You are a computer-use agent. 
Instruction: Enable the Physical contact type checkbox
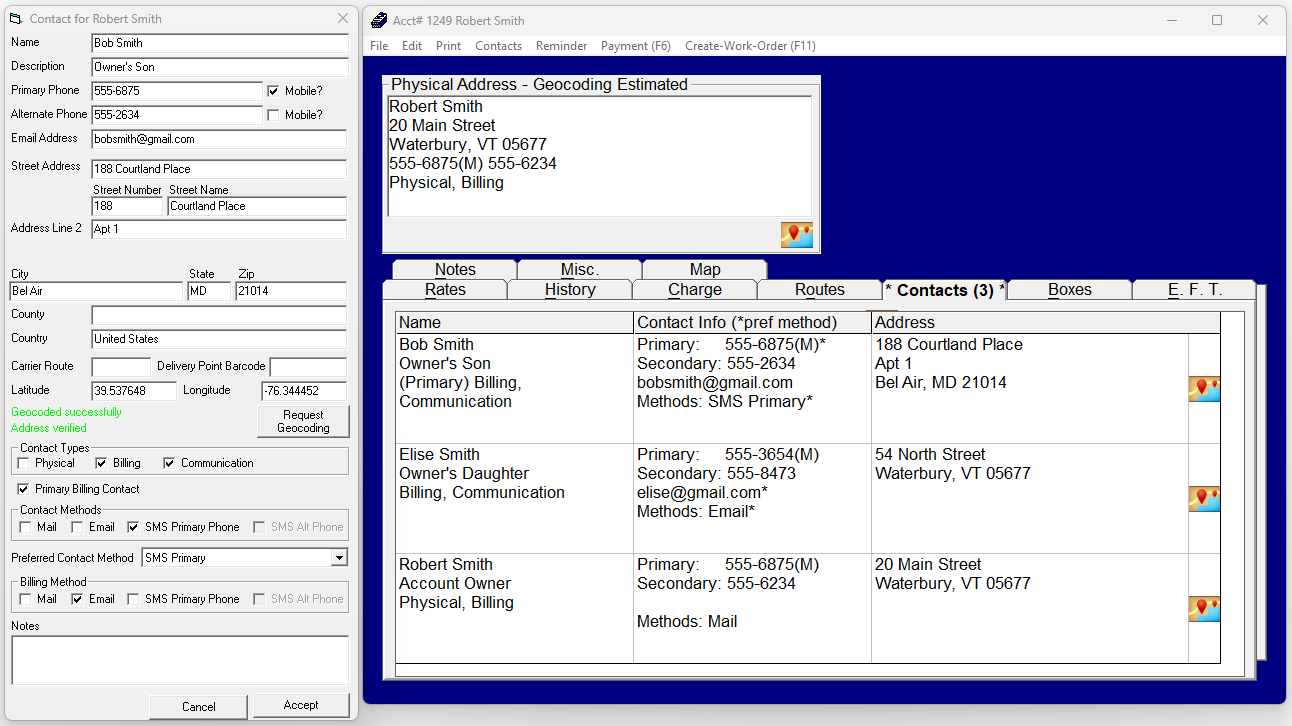pyautogui.click(x=25, y=463)
